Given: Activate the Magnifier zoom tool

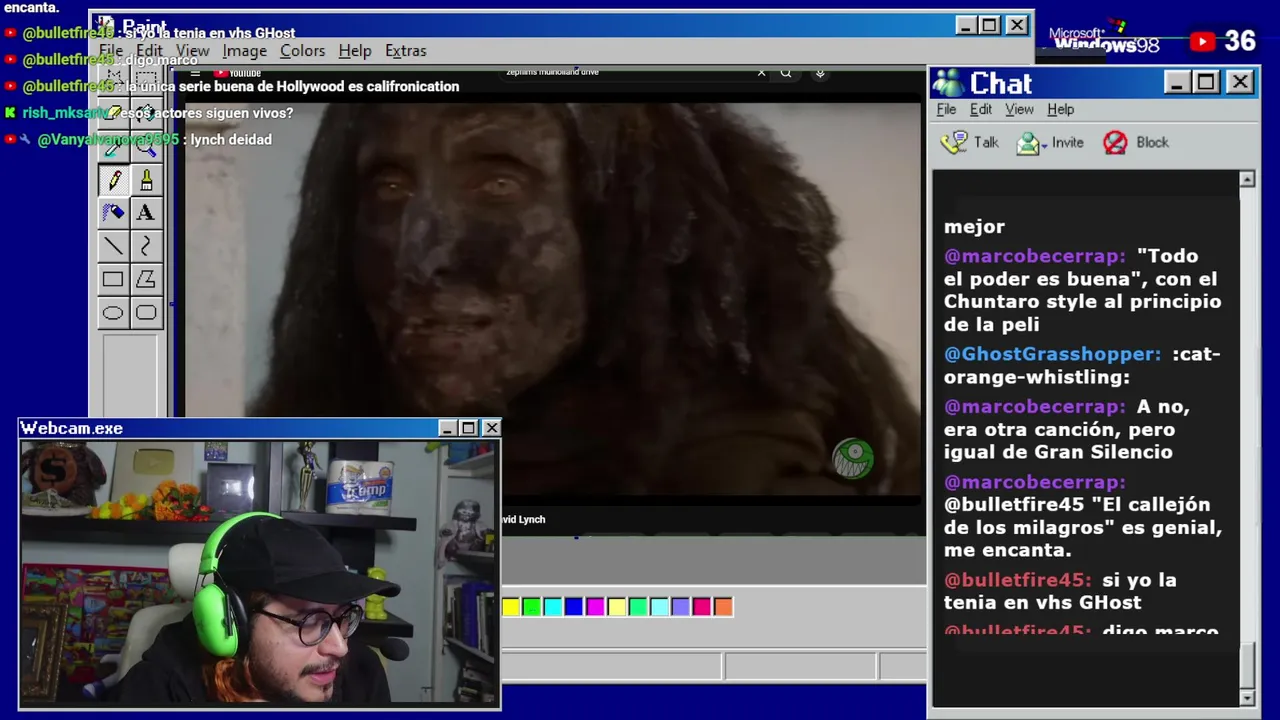Looking at the screenshot, I should pyautogui.click(x=146, y=147).
